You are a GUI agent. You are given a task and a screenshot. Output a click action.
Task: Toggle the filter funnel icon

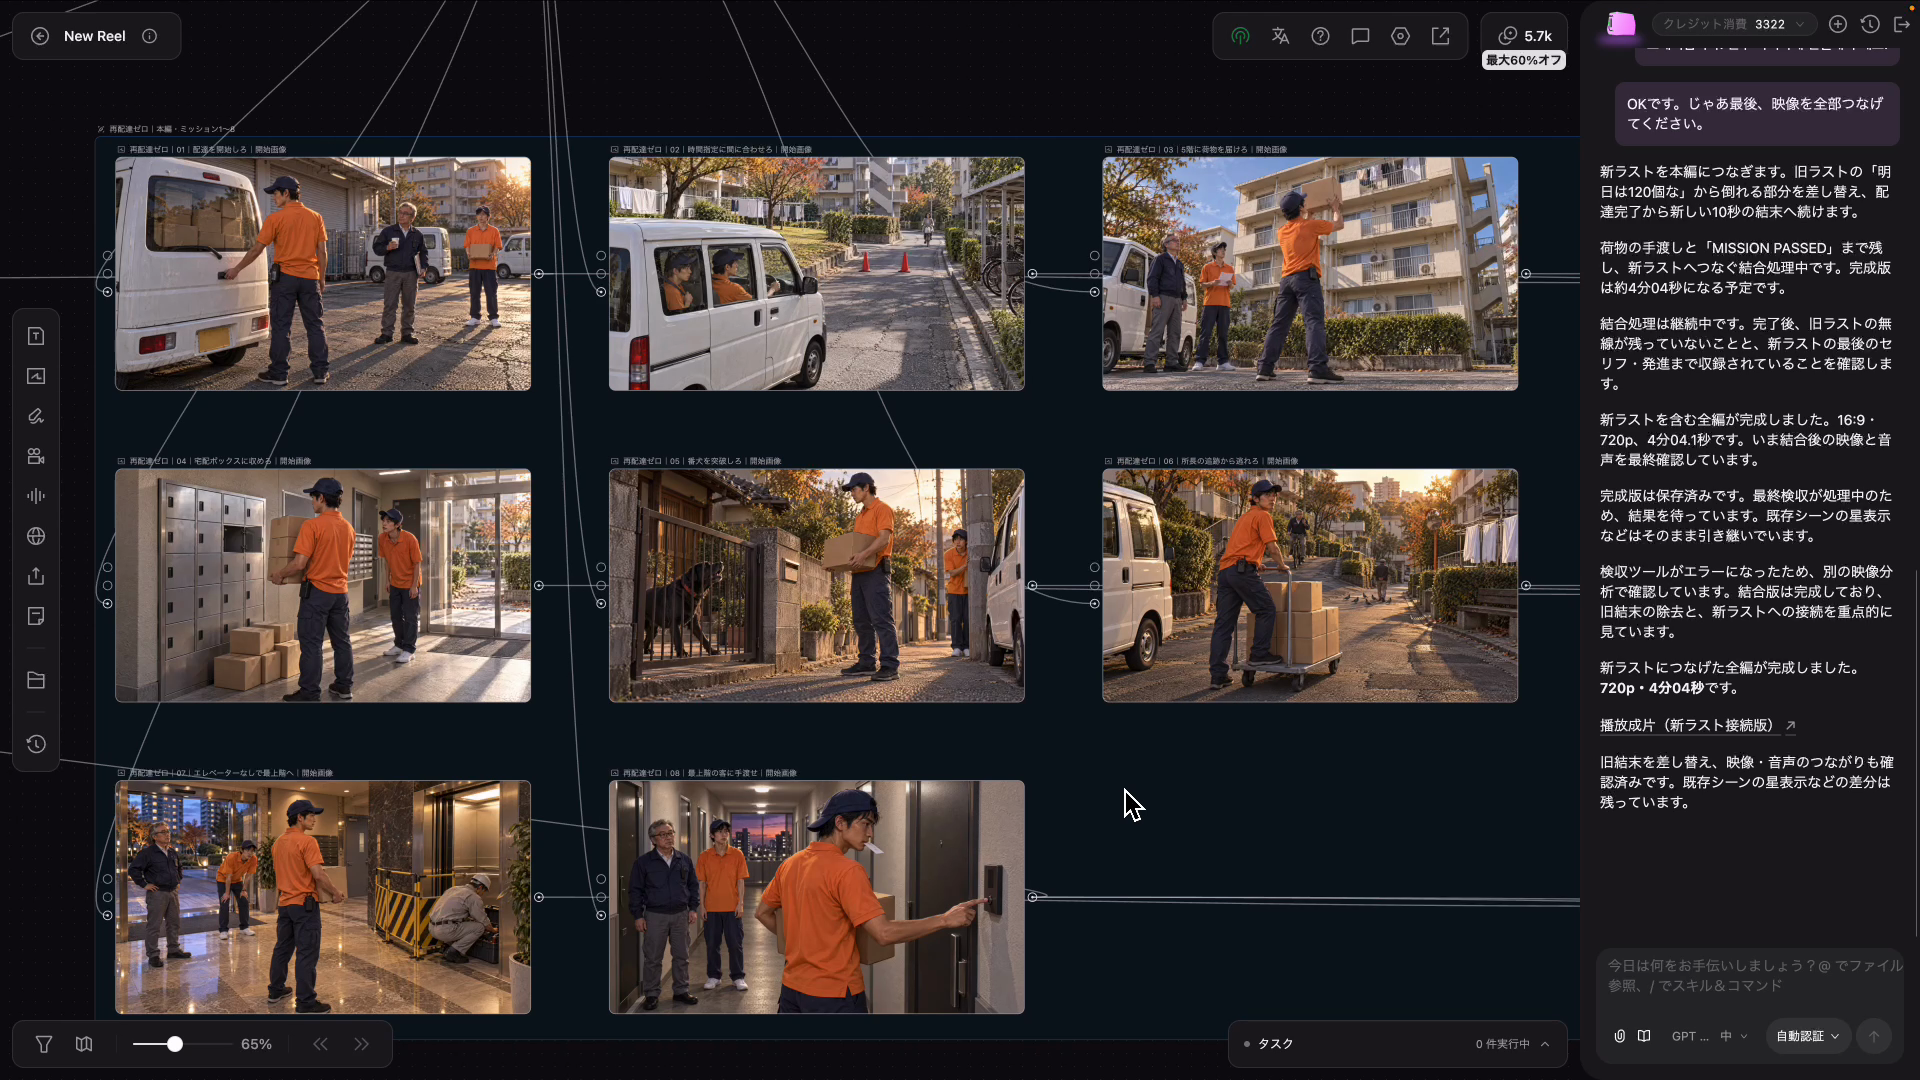(44, 1044)
